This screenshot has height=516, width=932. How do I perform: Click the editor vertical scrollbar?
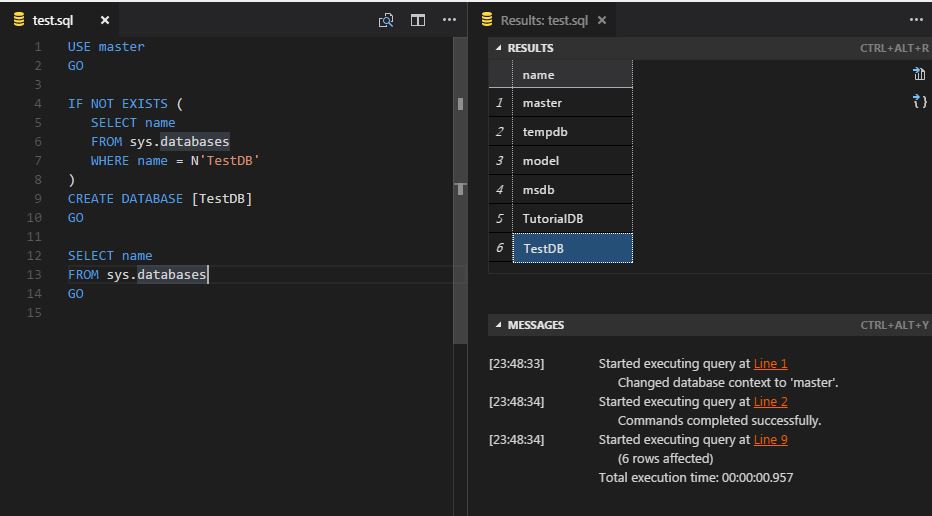[460, 190]
